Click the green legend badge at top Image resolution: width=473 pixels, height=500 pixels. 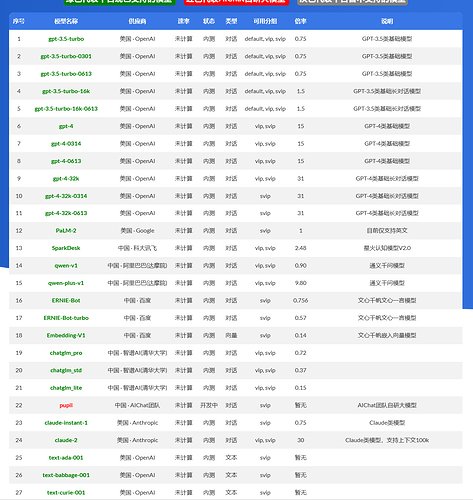click(120, 2)
